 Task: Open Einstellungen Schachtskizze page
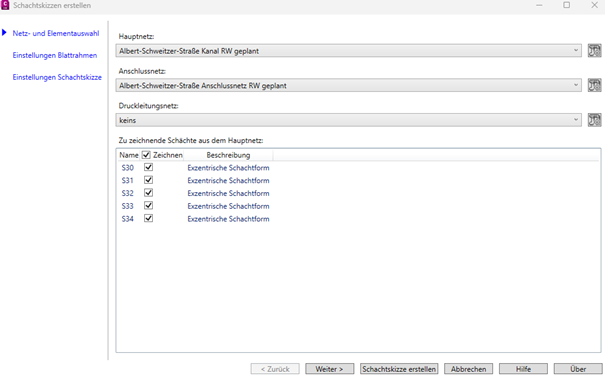pos(57,77)
